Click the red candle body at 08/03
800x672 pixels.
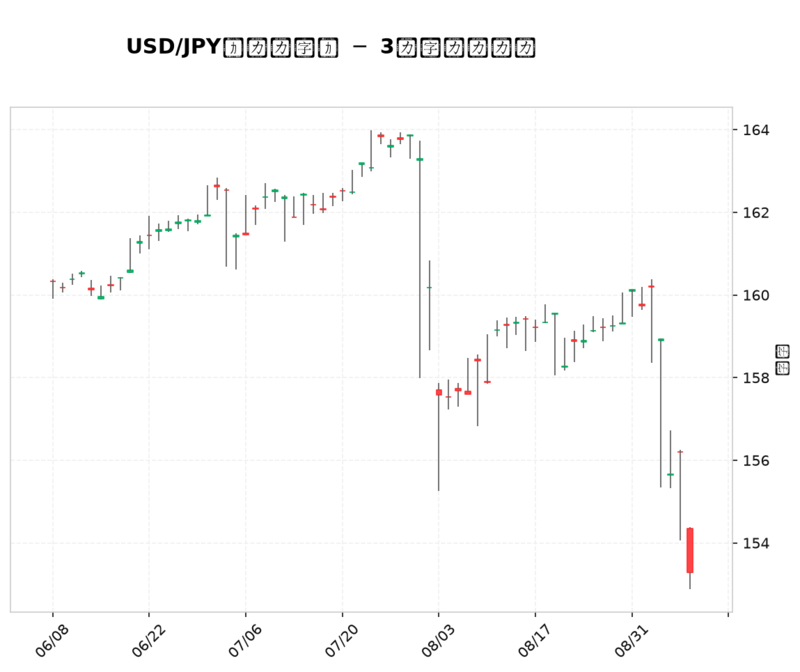coord(439,392)
